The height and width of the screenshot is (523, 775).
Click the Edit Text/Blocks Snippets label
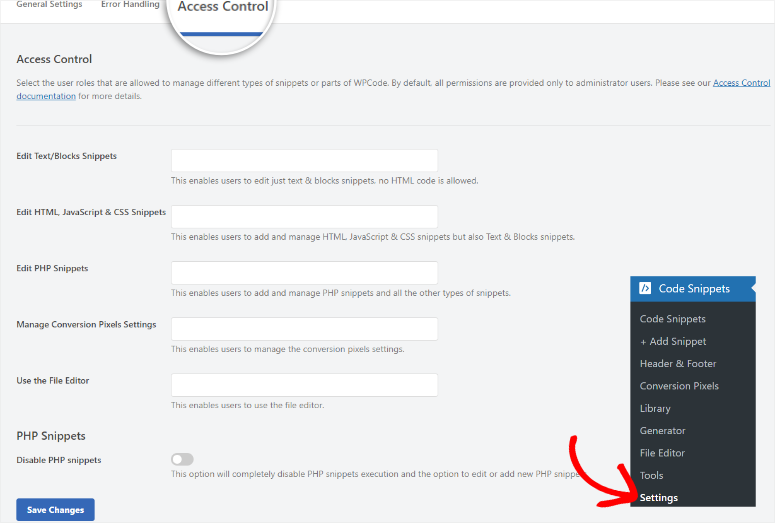[x=66, y=156]
